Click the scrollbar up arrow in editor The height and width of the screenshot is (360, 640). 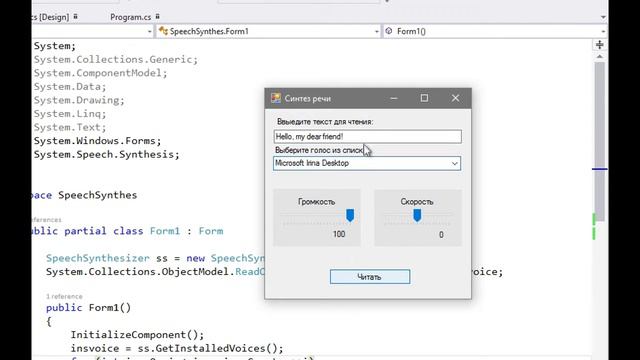coord(600,57)
